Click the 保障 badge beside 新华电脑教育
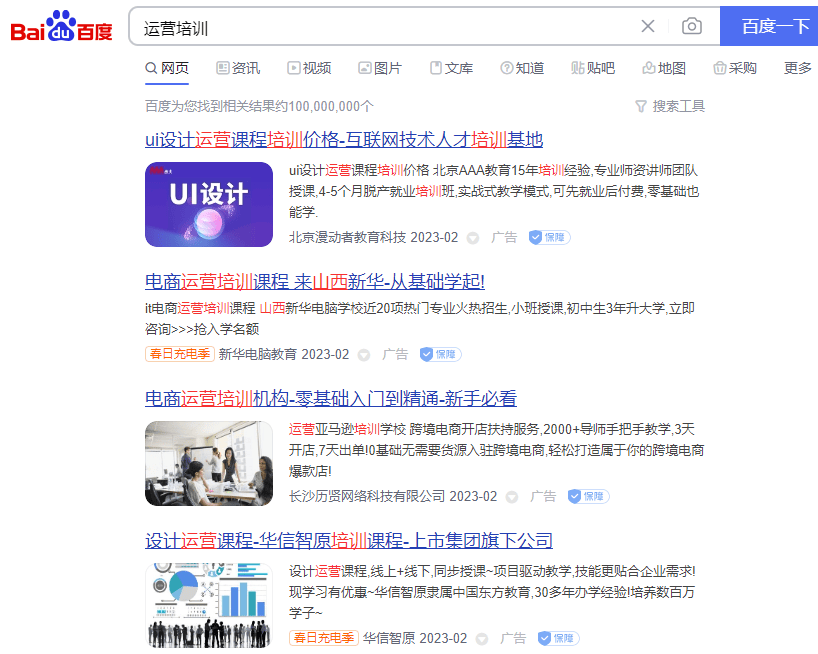Screen dimensions: 818x654 coord(439,354)
